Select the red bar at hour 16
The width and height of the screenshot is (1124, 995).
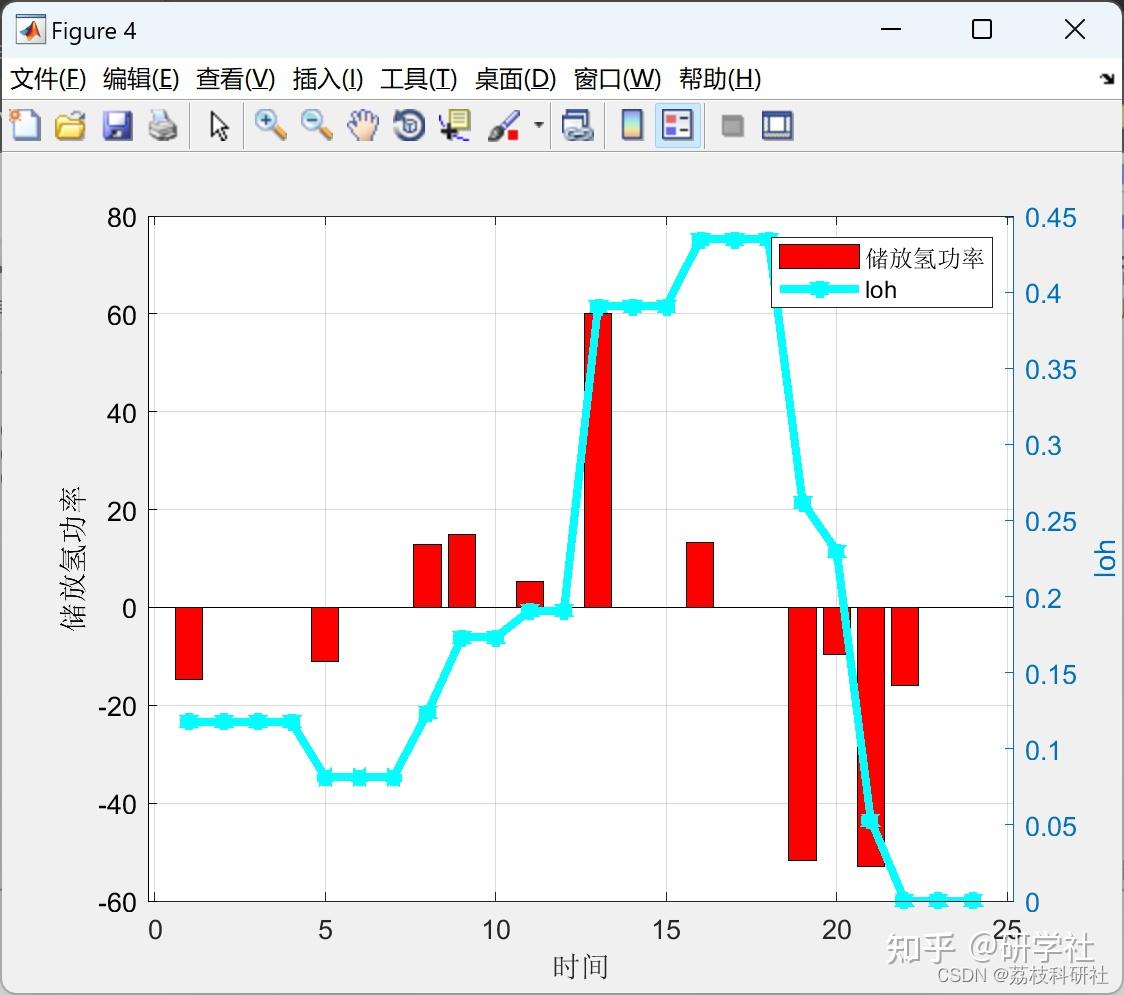click(x=700, y=575)
